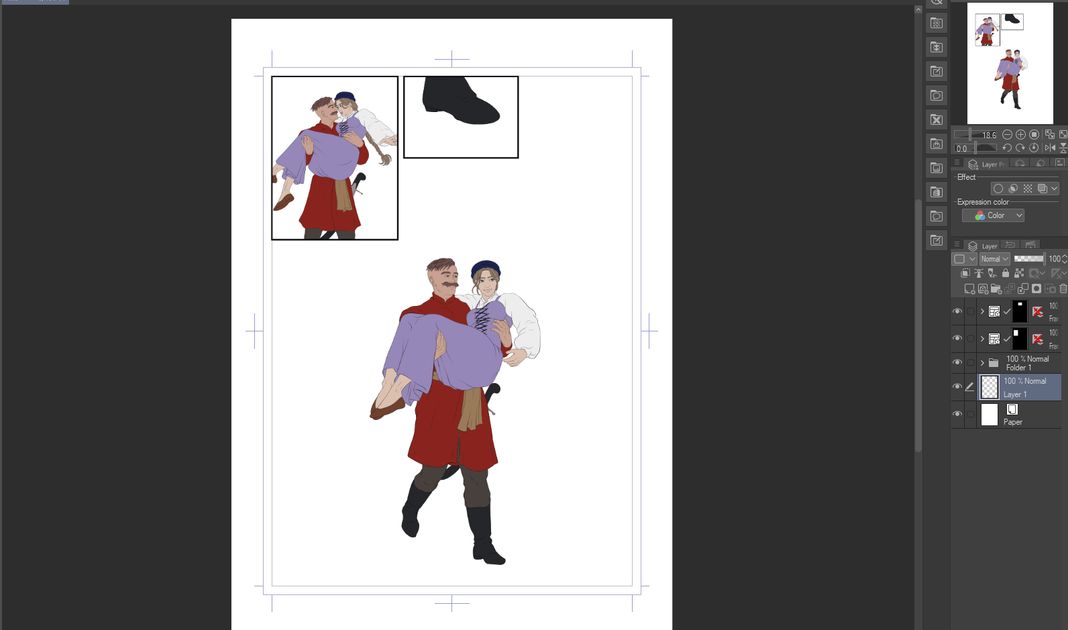The height and width of the screenshot is (630, 1068).
Task: Select the border effect circle icon
Action: point(998,188)
